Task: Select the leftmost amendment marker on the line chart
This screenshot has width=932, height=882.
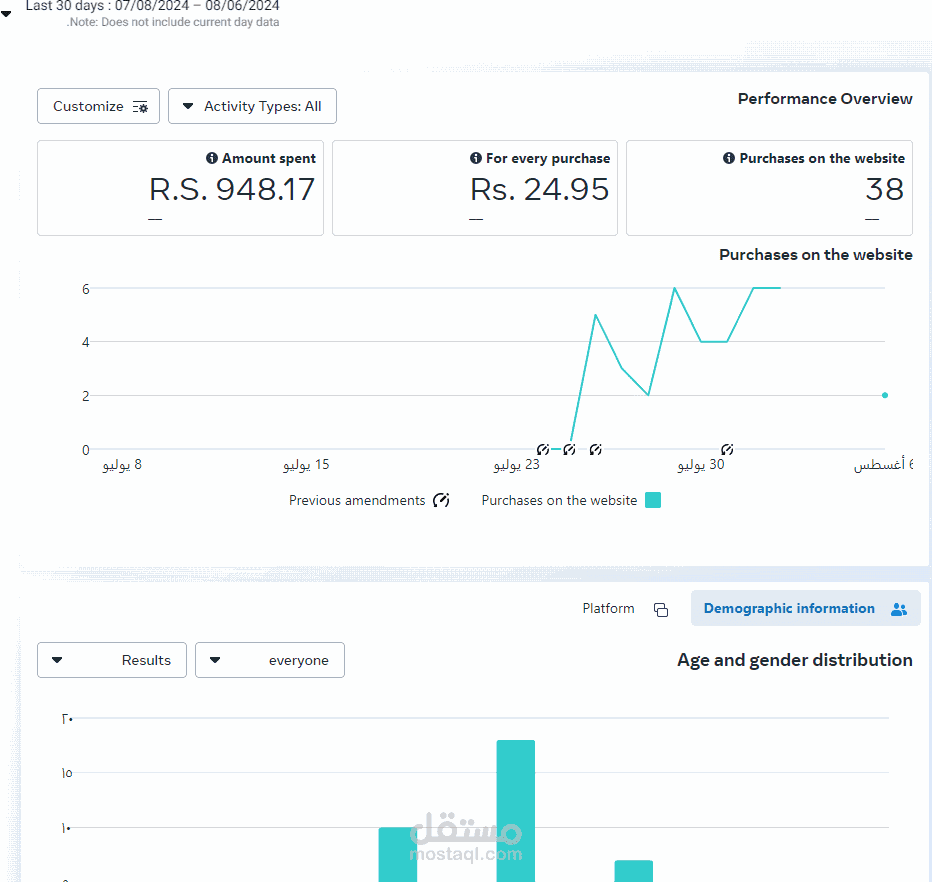Action: [x=543, y=449]
